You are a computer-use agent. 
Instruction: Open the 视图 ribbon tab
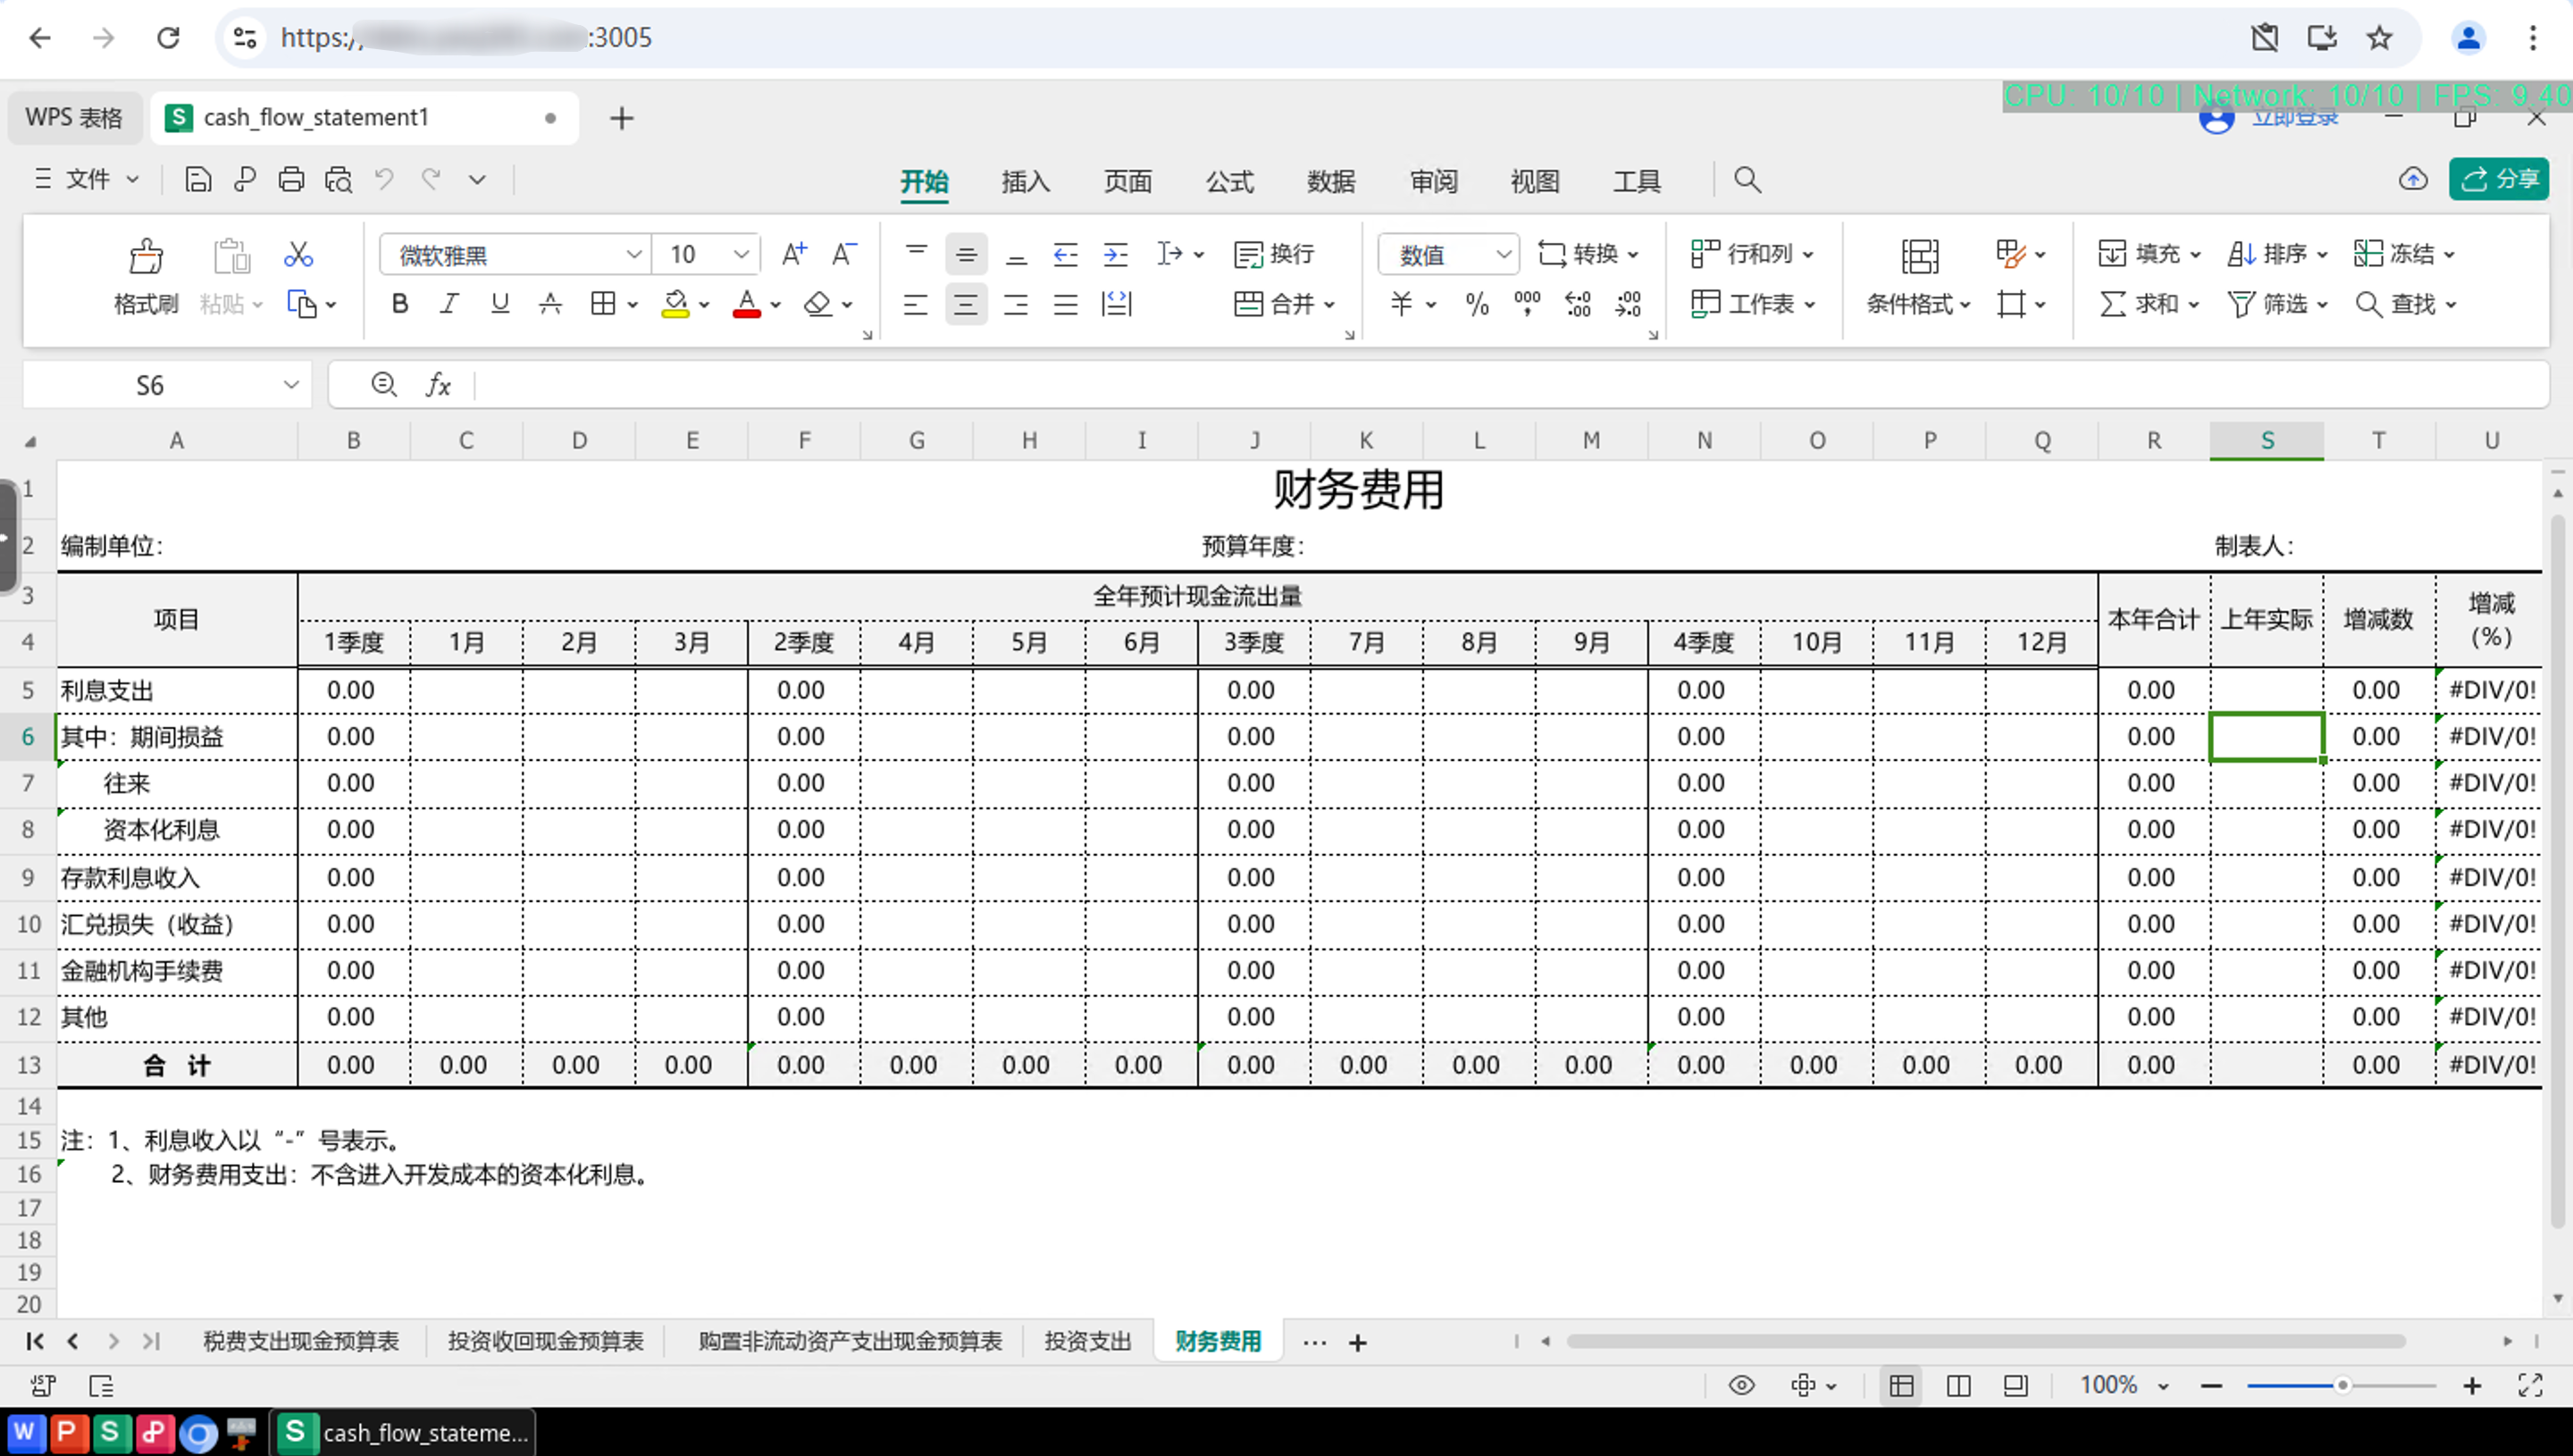click(x=1535, y=181)
